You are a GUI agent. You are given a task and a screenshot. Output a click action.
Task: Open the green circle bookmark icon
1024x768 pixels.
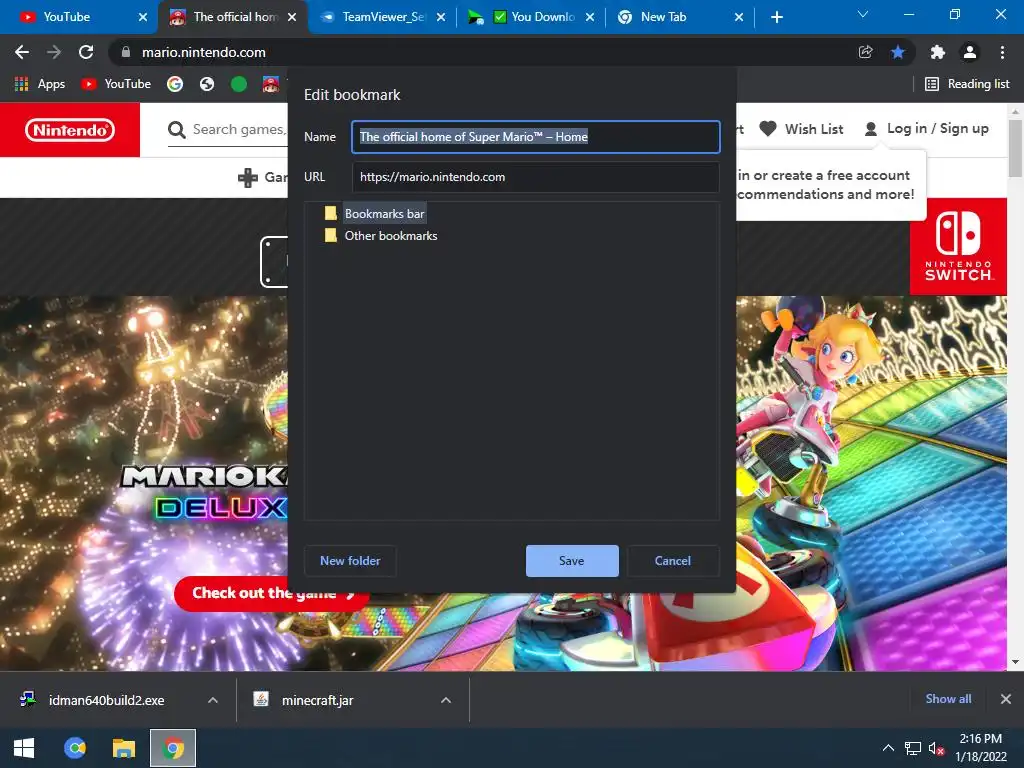(239, 84)
